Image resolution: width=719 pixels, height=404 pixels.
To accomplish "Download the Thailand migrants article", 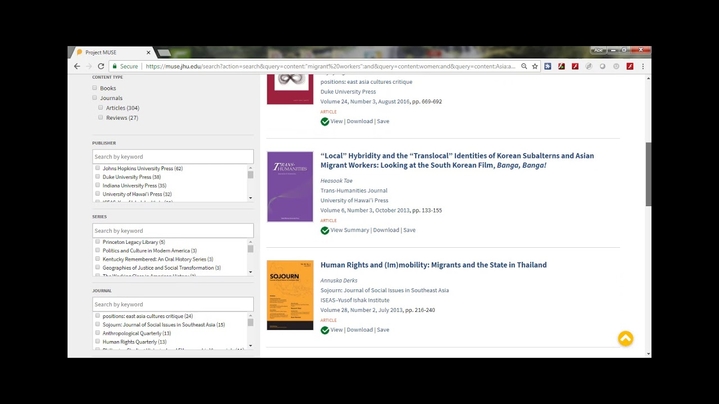I will (360, 330).
